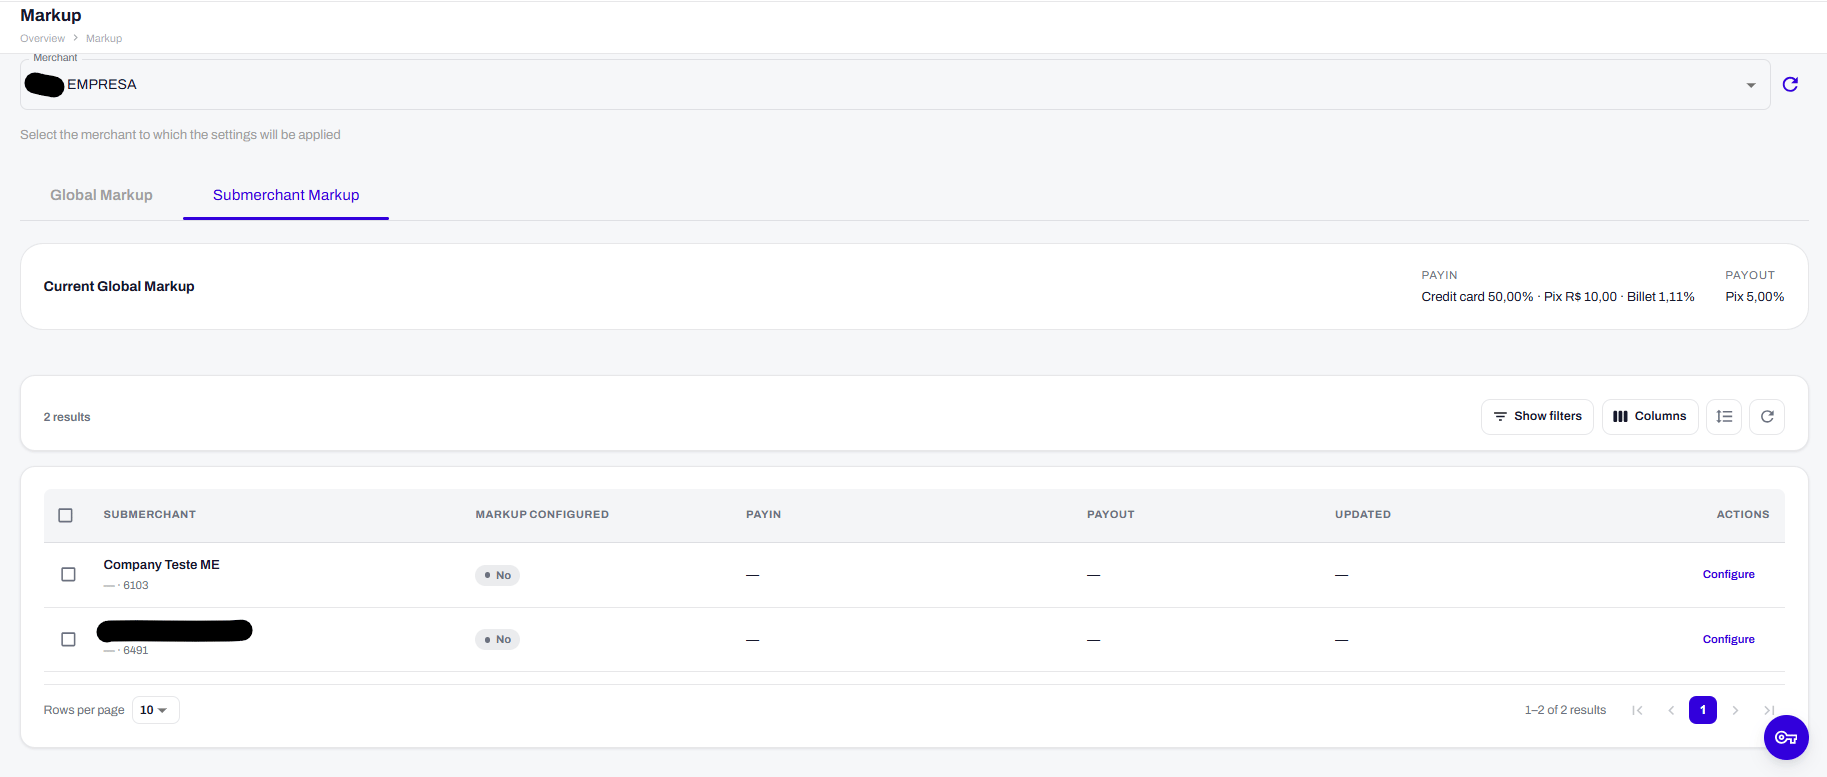The height and width of the screenshot is (777, 1827).
Task: Click 'Credit card 50,00%' payin value
Action: coord(1477,297)
